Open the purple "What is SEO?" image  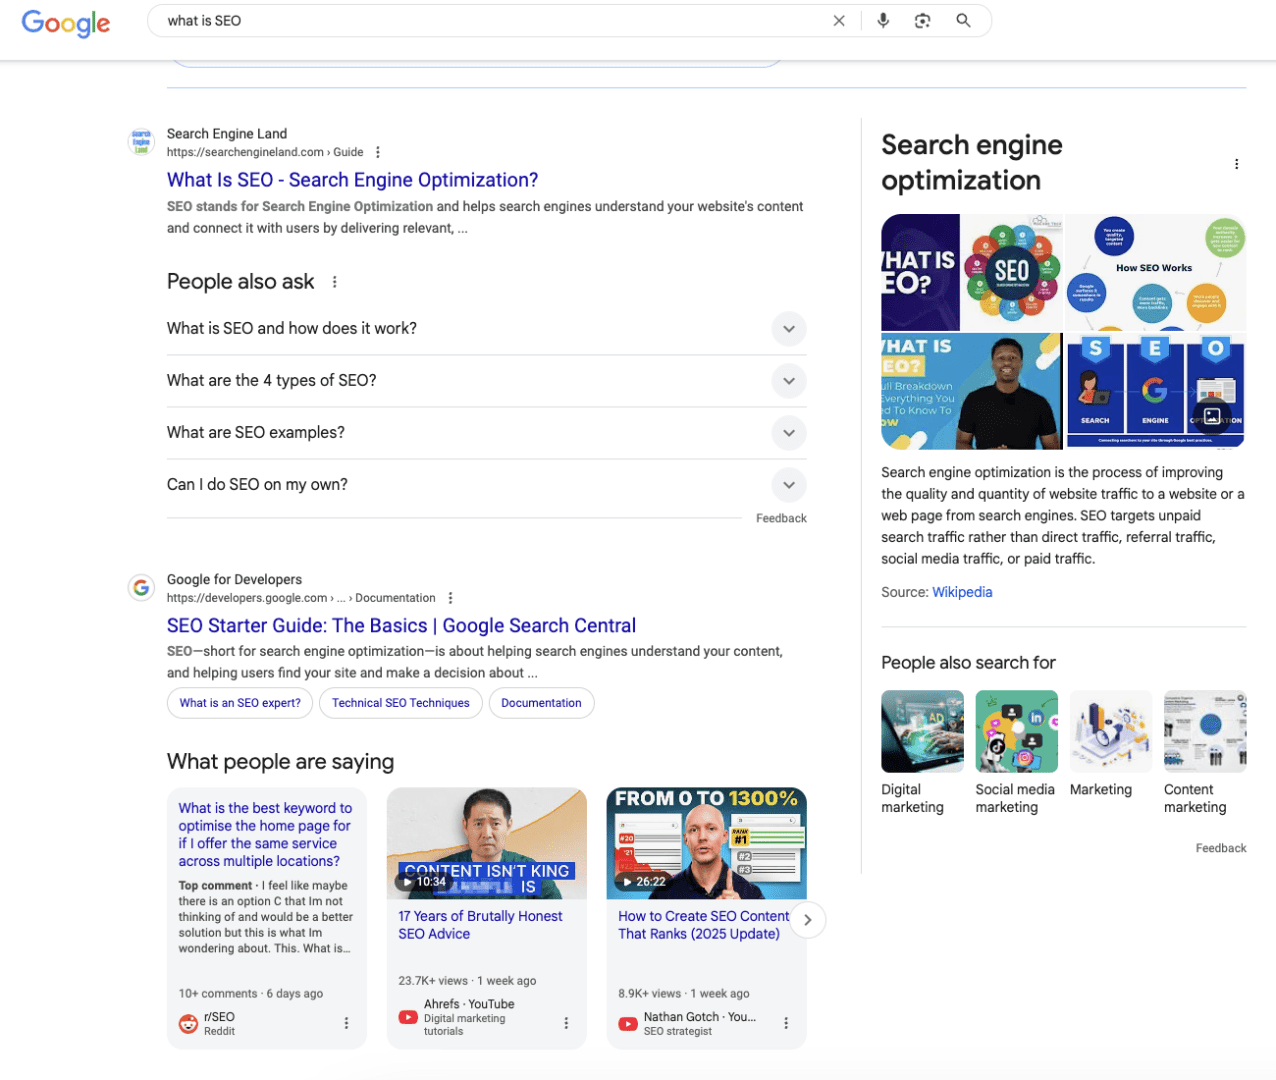click(920, 272)
